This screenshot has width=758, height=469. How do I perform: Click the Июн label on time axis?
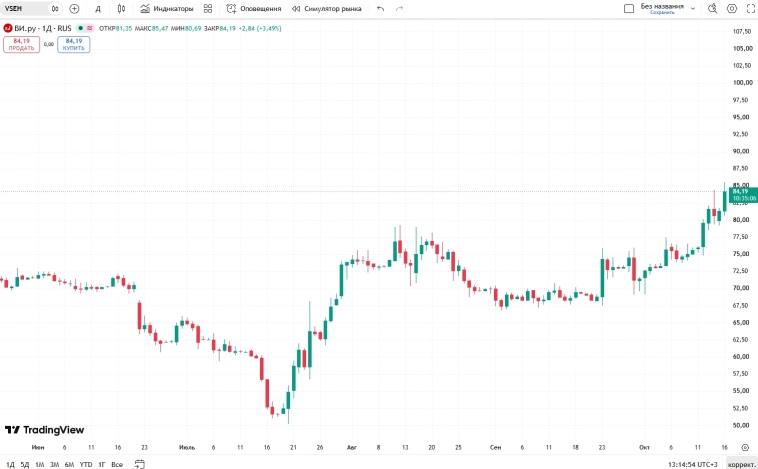tap(38, 447)
